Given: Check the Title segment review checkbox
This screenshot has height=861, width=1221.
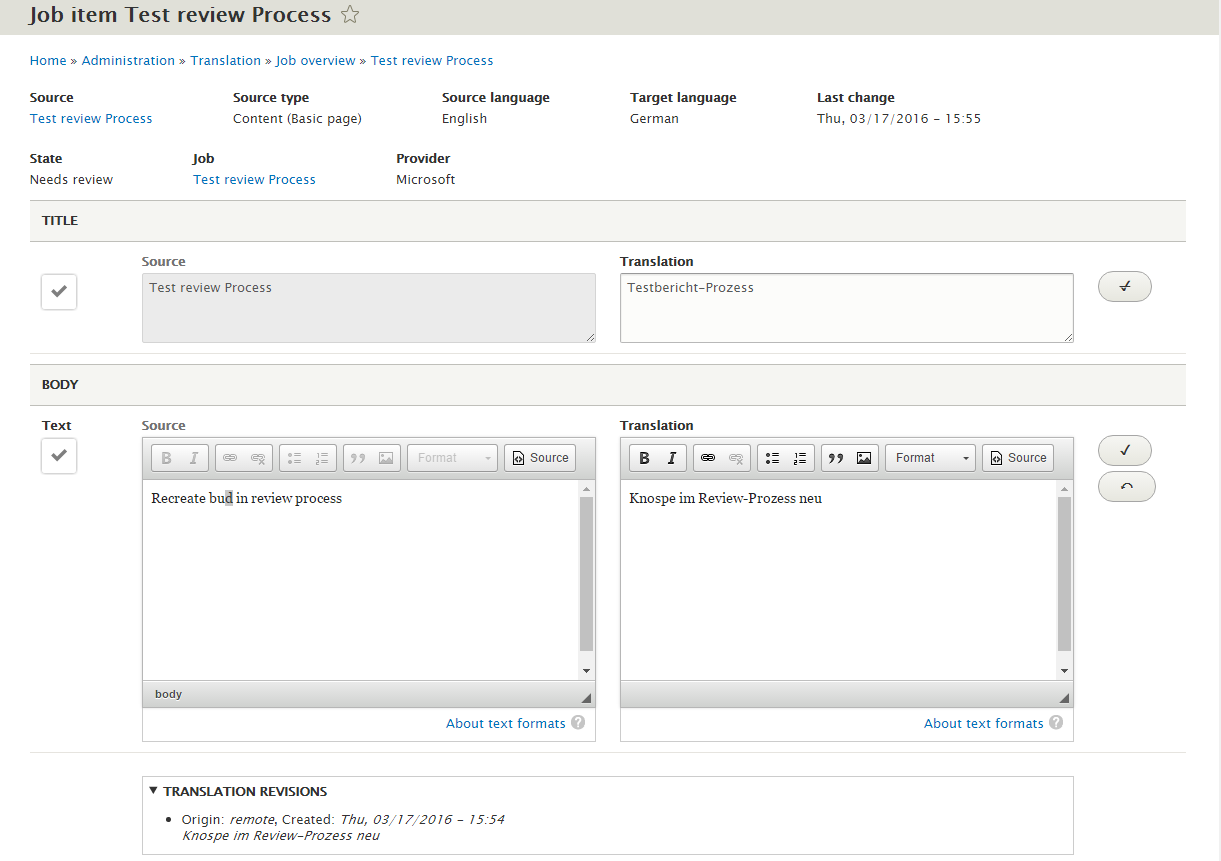Looking at the screenshot, I should tap(58, 291).
